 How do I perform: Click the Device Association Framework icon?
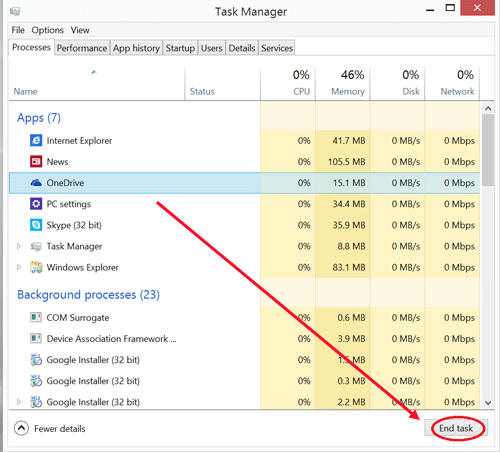point(36,339)
